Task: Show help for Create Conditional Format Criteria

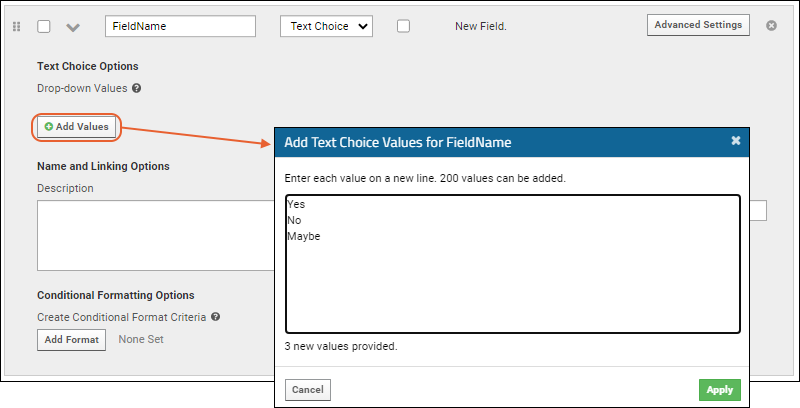Action: pos(215,317)
